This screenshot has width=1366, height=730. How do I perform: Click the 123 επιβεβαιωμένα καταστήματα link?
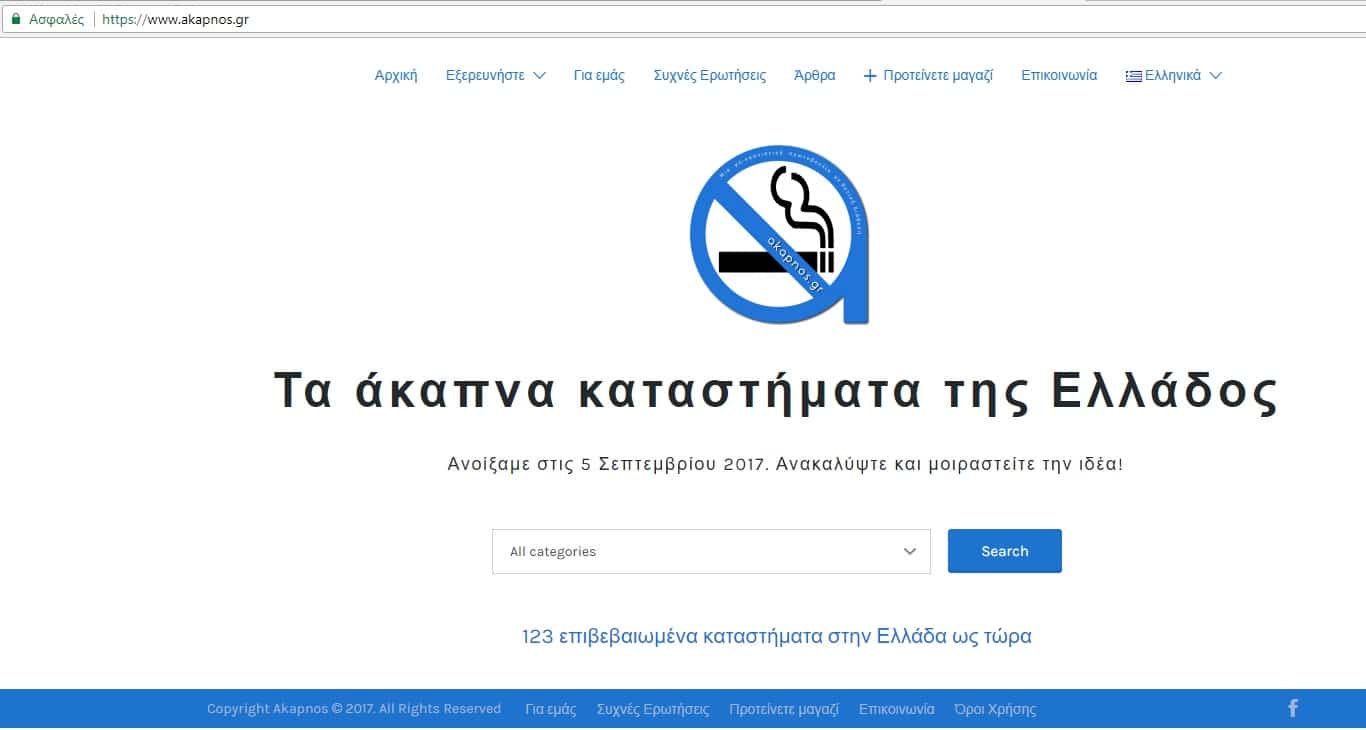777,636
